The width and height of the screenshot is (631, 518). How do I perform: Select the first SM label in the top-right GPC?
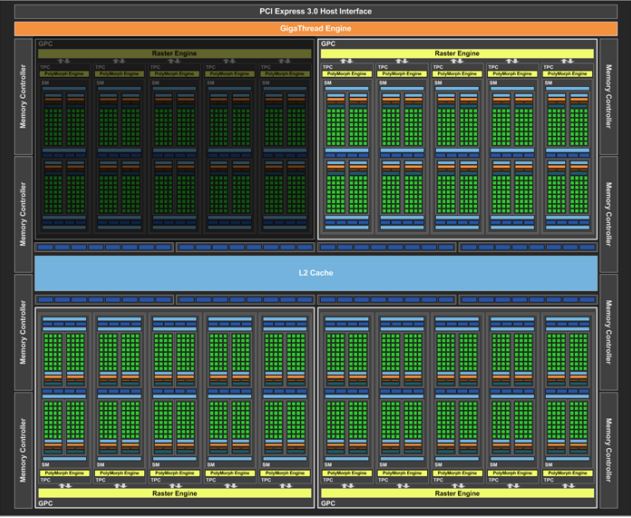tap(328, 83)
